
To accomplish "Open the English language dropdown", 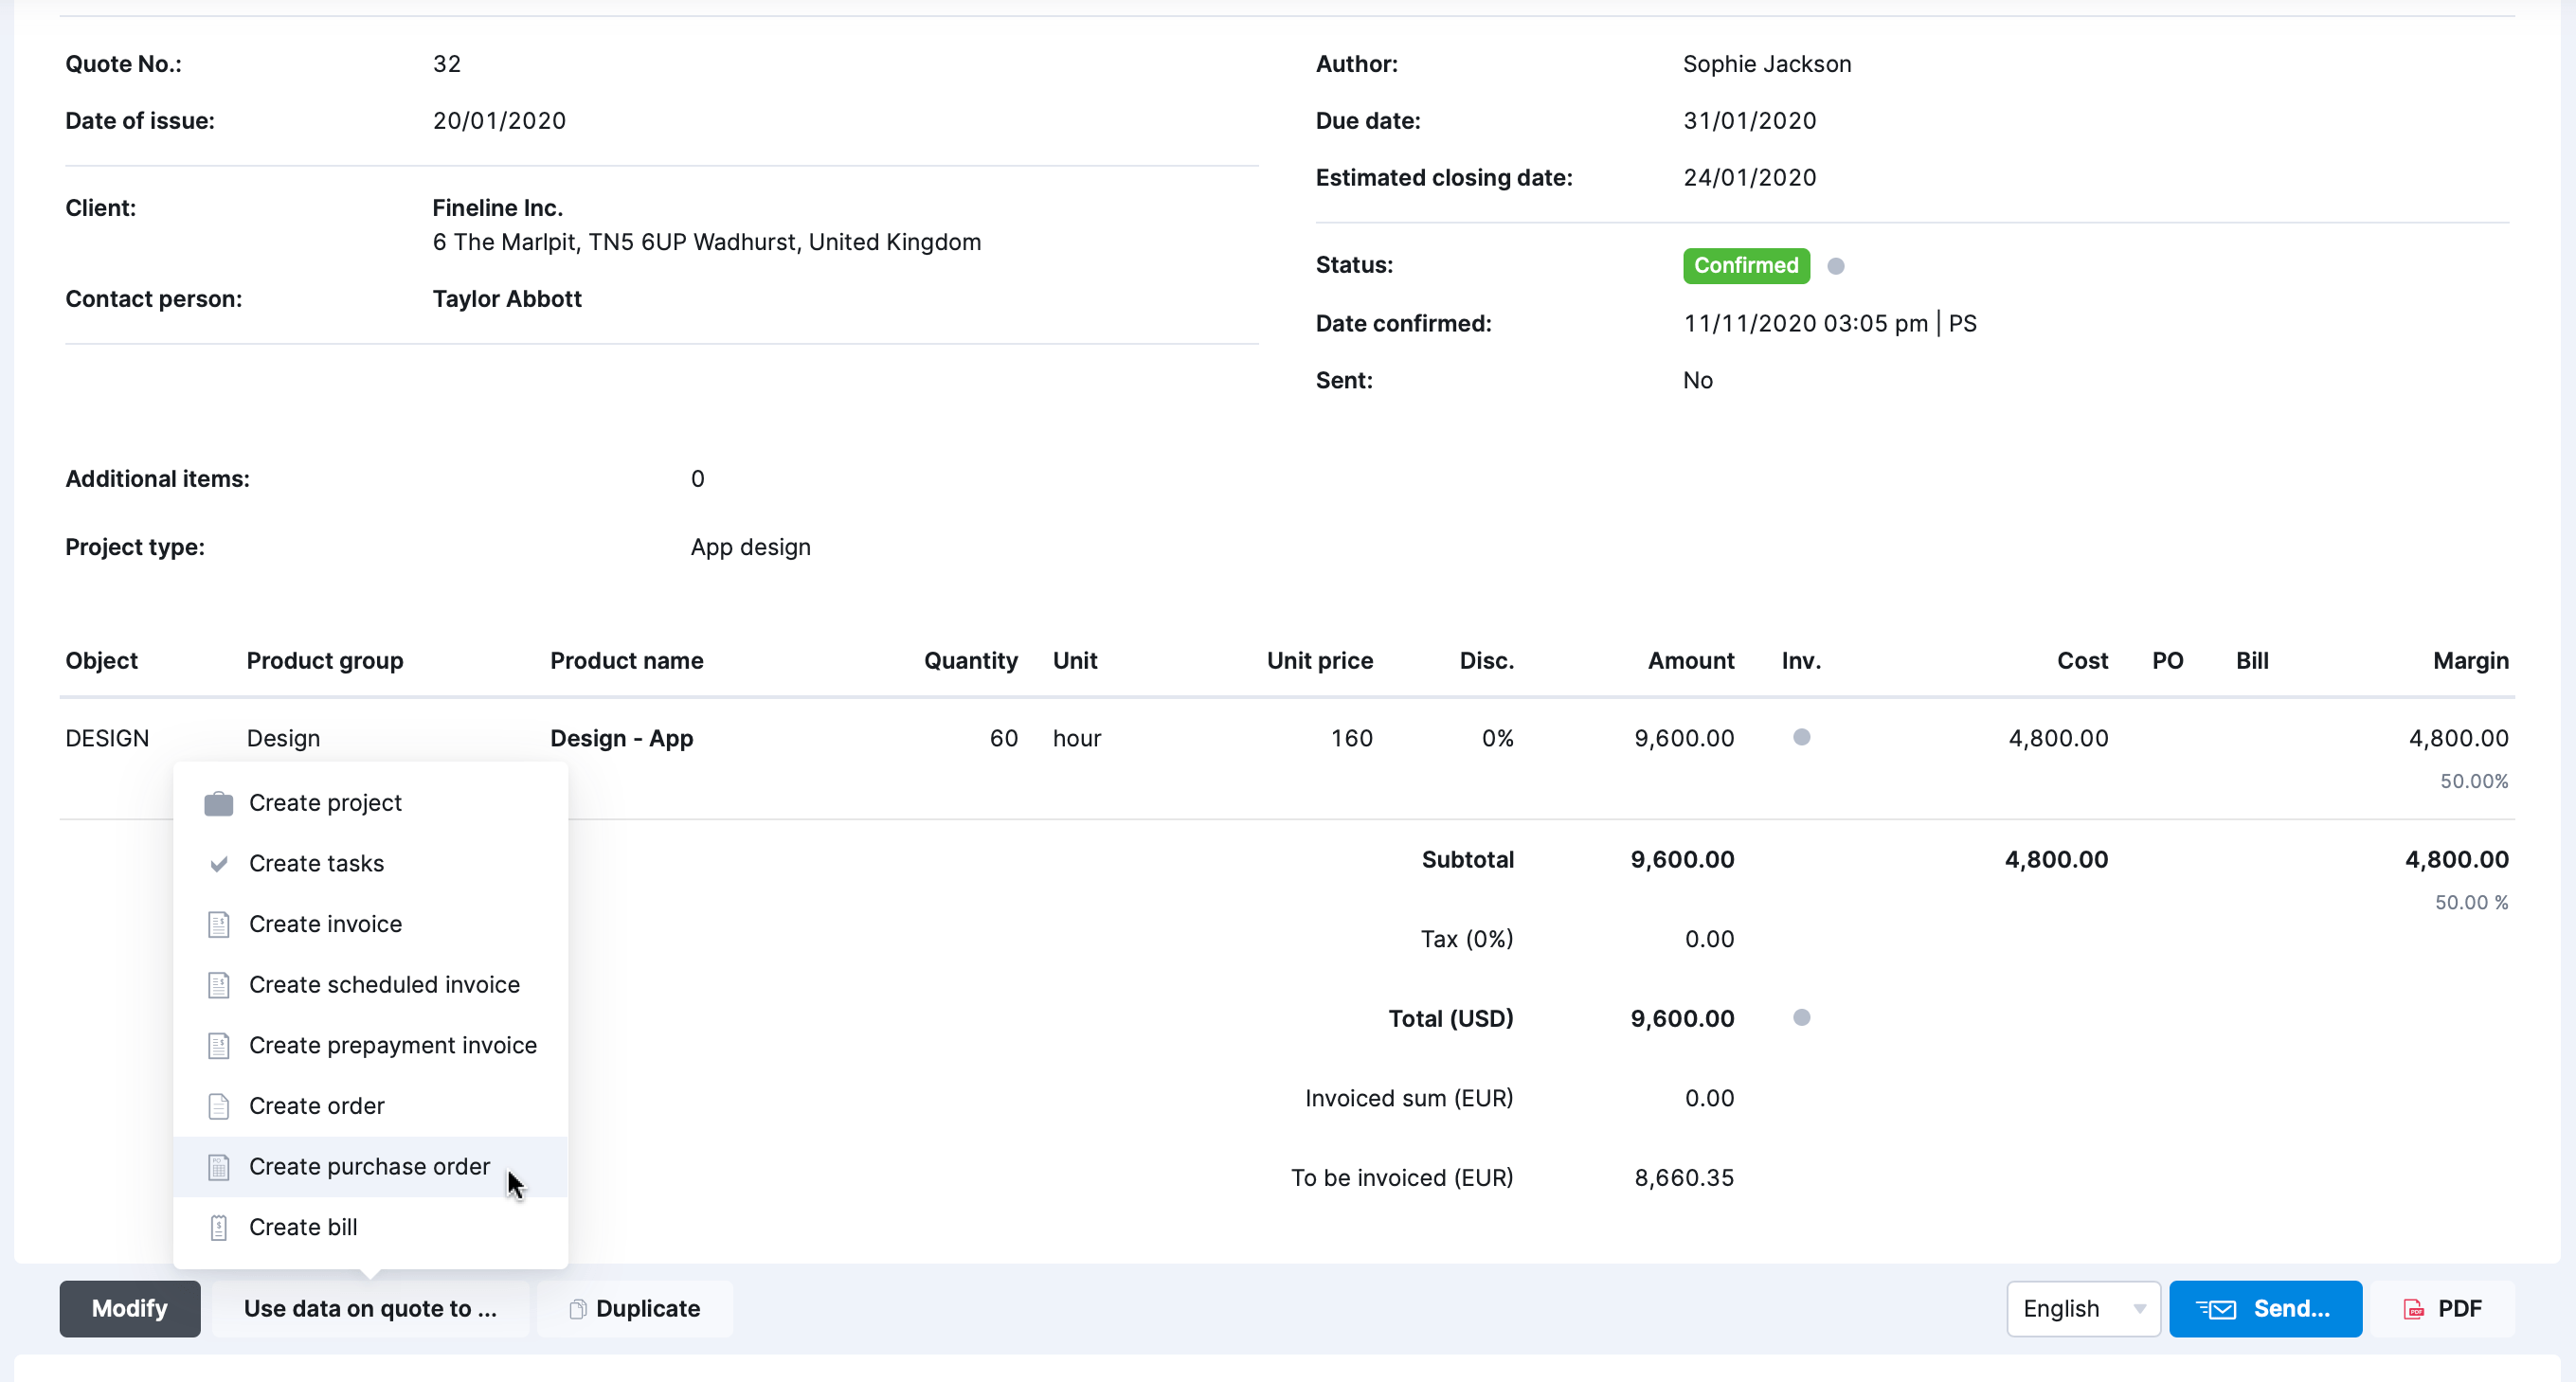I will (x=2083, y=1308).
